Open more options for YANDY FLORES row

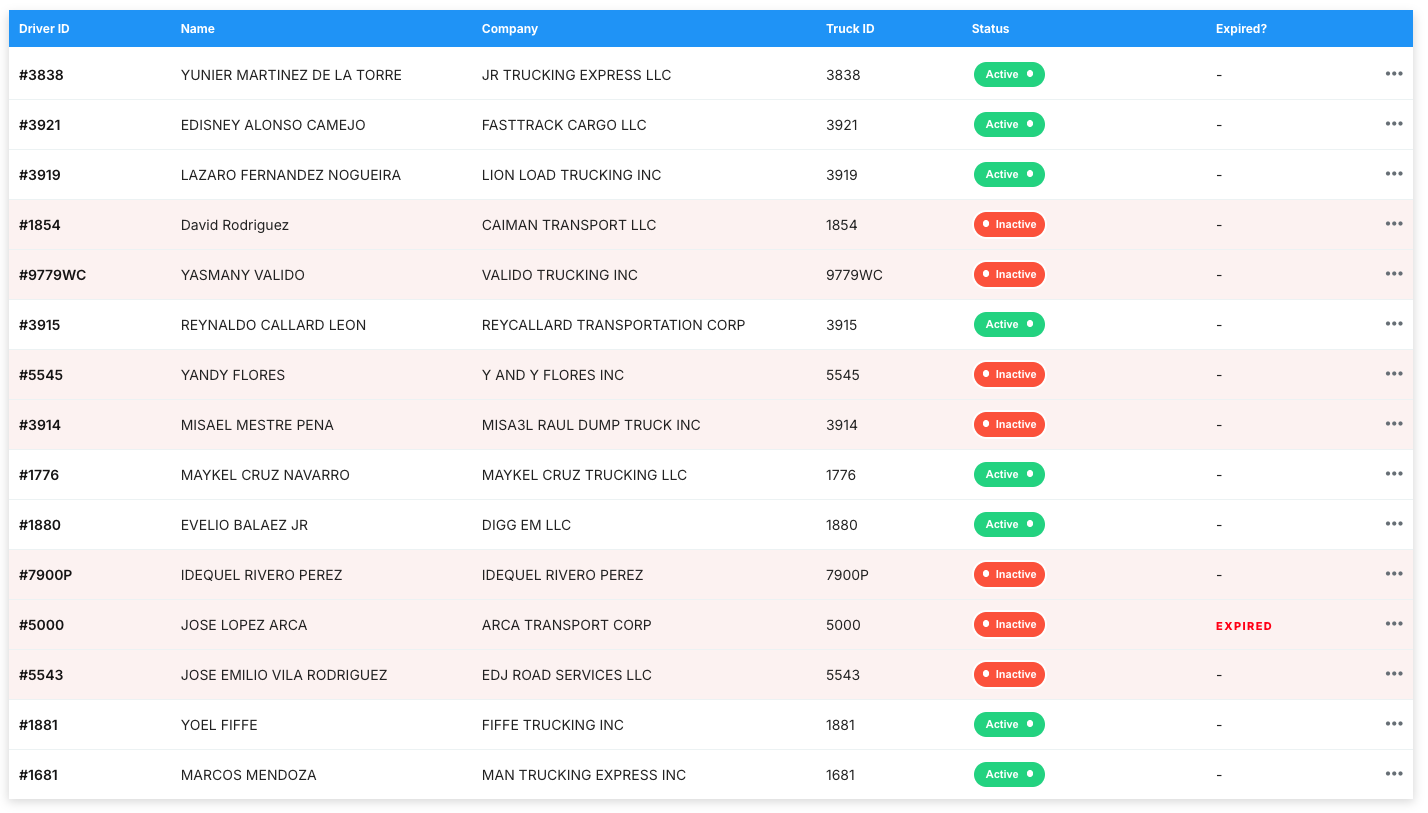click(1394, 374)
